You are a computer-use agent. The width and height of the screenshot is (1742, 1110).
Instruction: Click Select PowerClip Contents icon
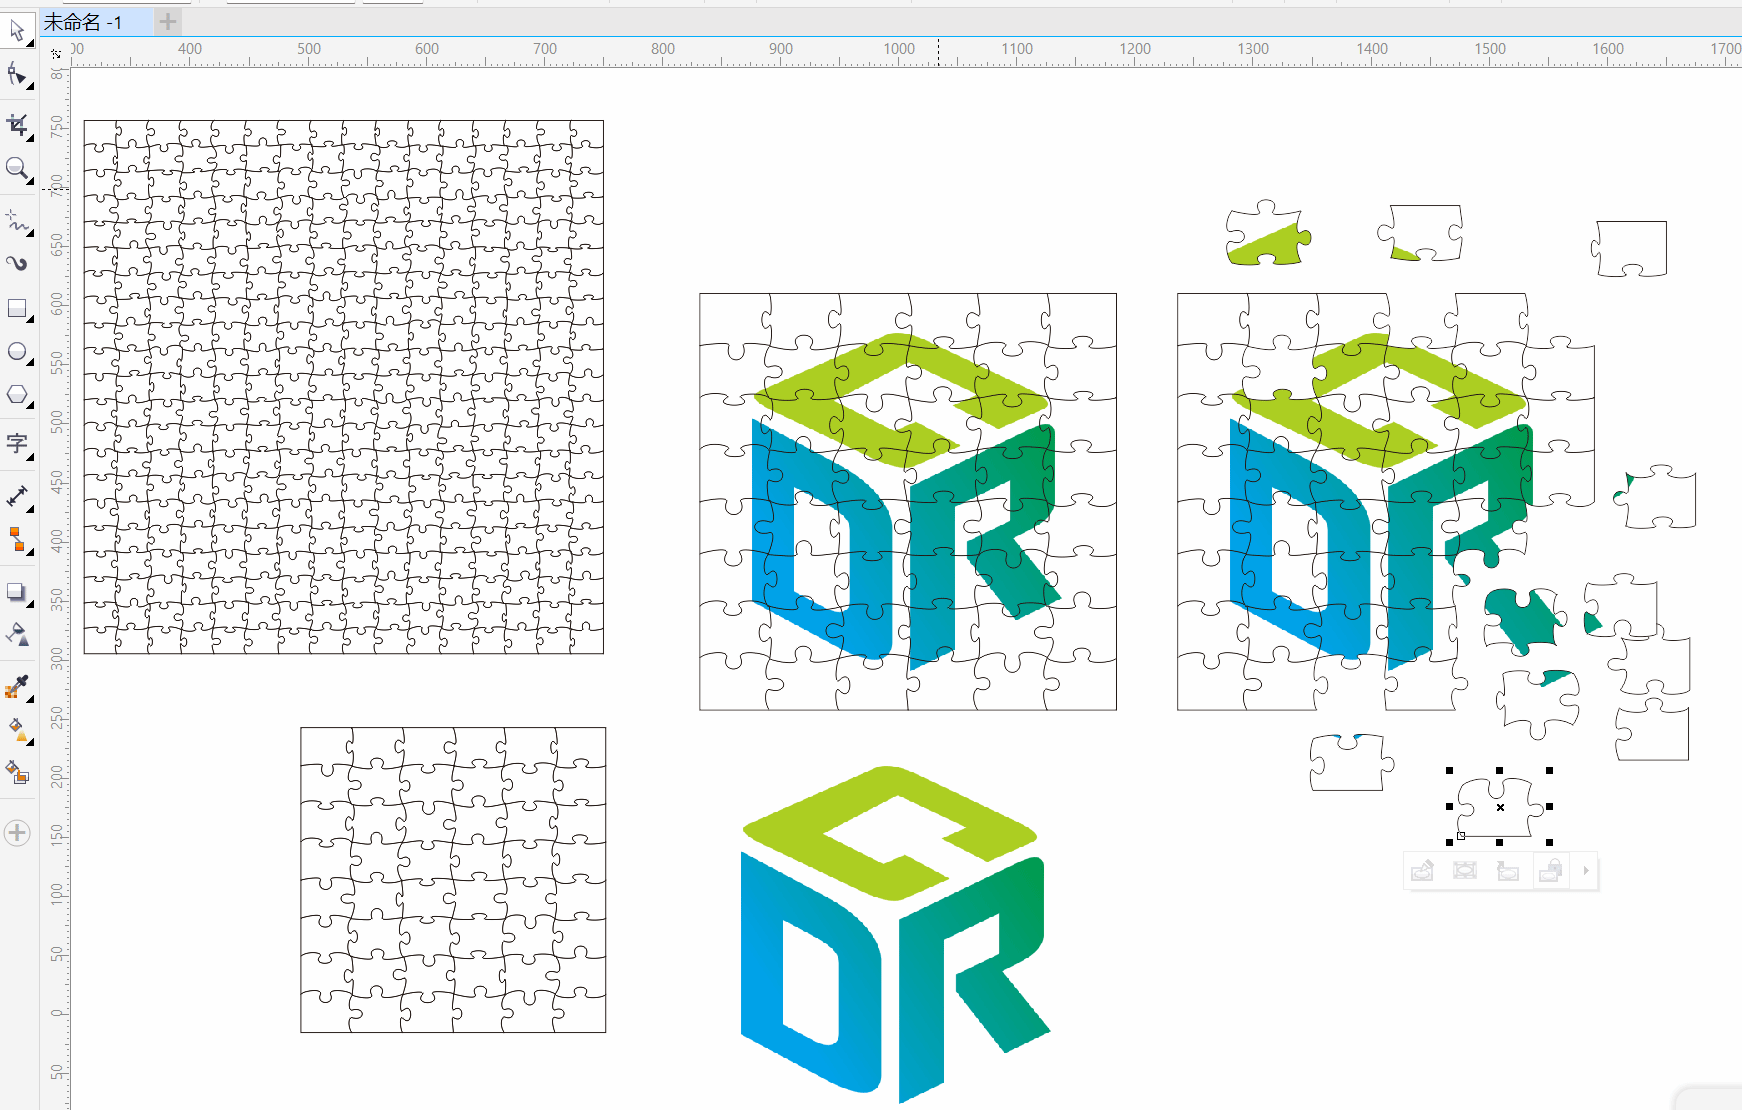click(x=1465, y=871)
